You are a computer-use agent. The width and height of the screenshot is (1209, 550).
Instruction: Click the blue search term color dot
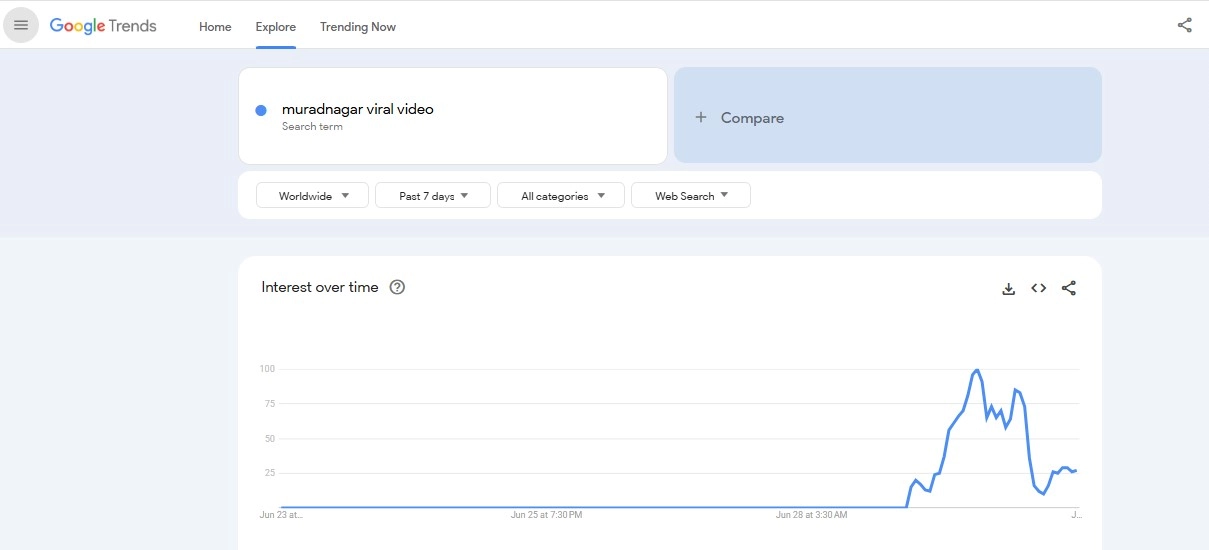(261, 110)
